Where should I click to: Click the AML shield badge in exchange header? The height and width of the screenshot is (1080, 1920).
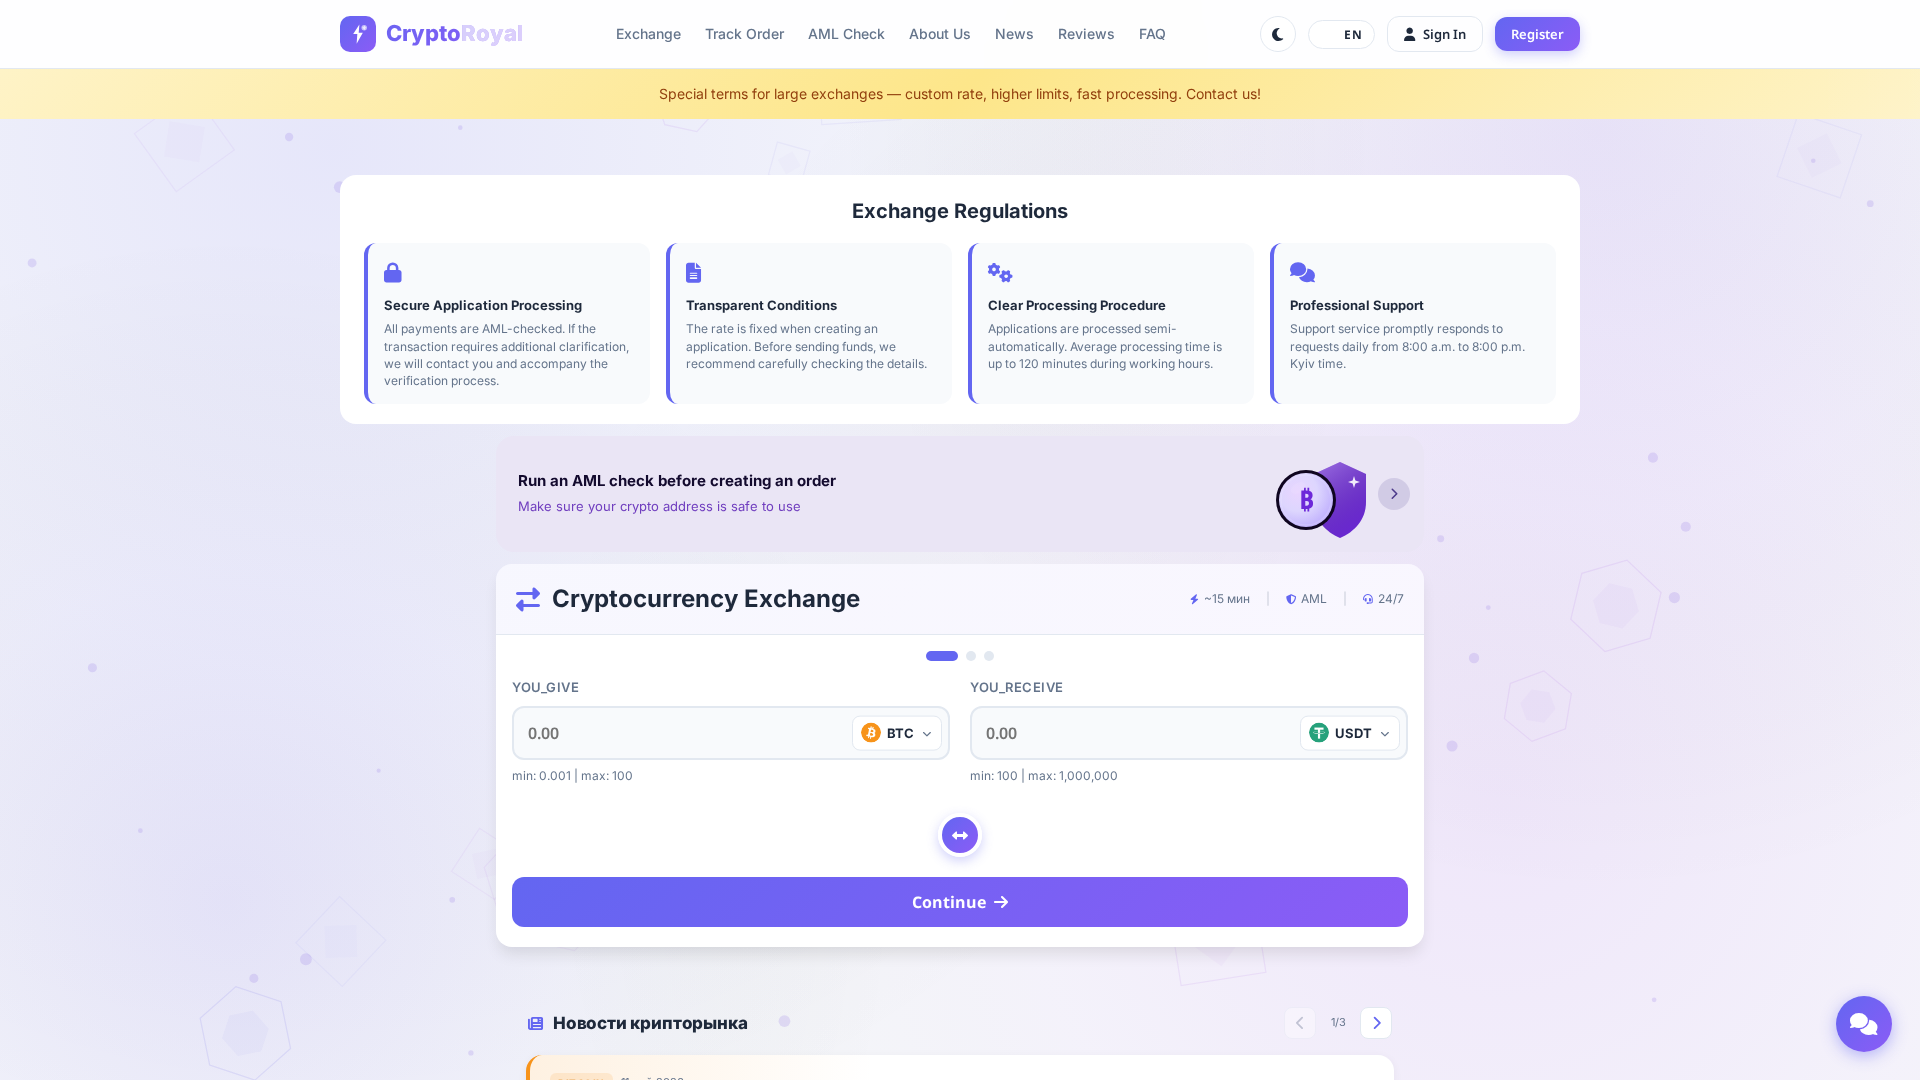click(1306, 599)
